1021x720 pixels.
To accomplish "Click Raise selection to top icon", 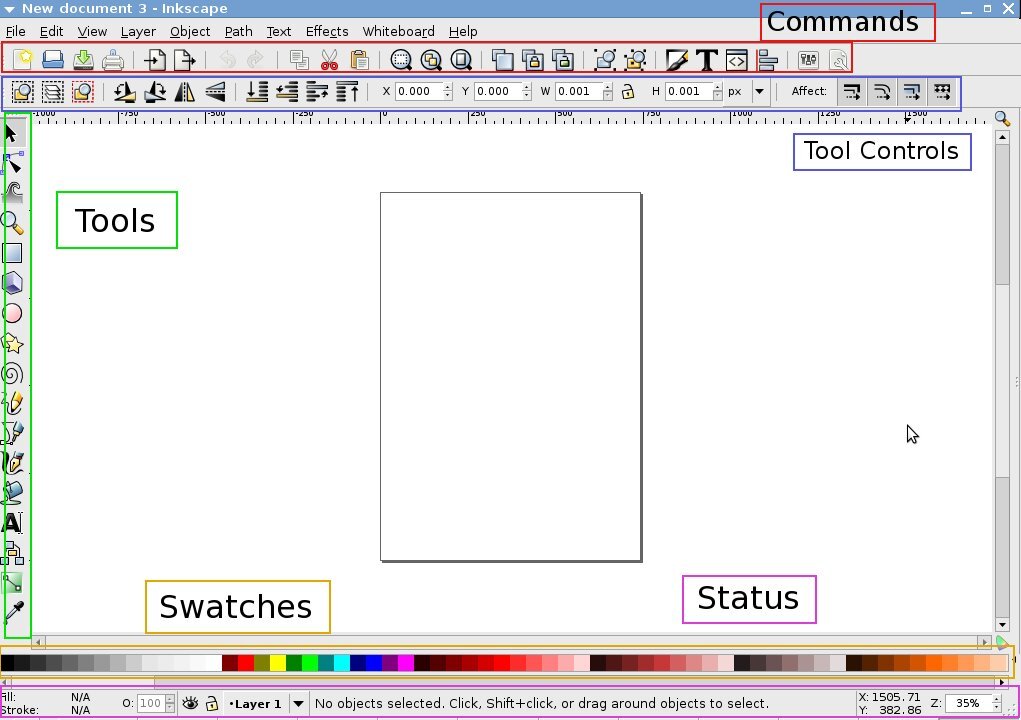I will (x=347, y=92).
